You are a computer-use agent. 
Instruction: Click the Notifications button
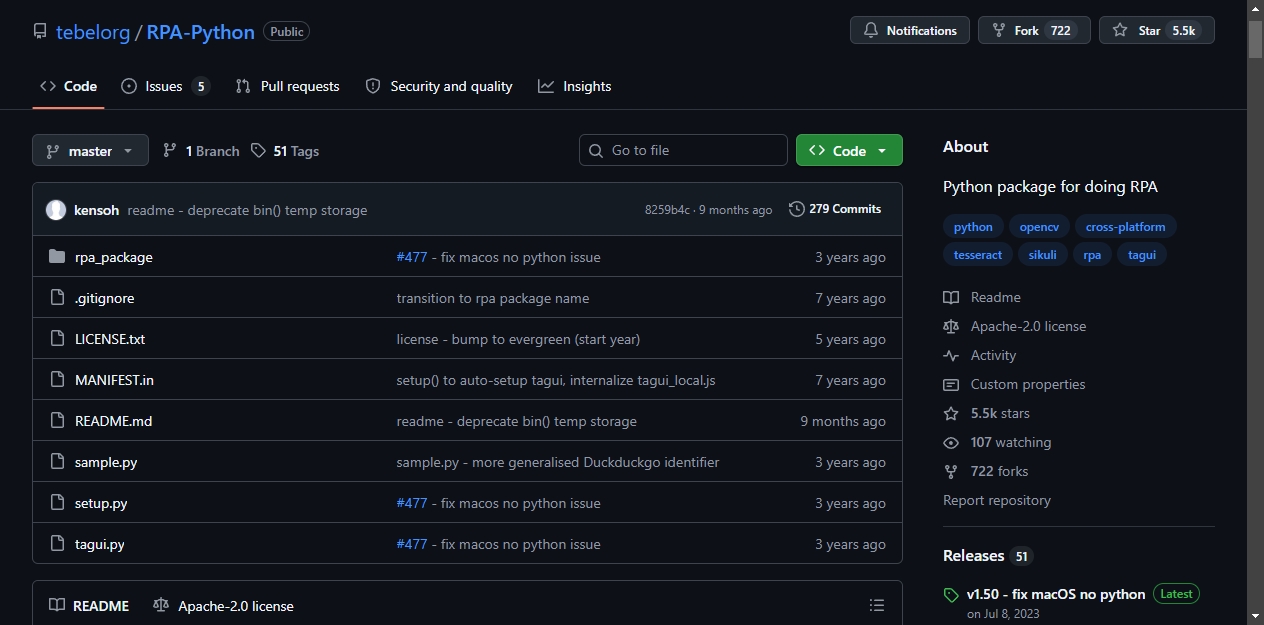(910, 31)
